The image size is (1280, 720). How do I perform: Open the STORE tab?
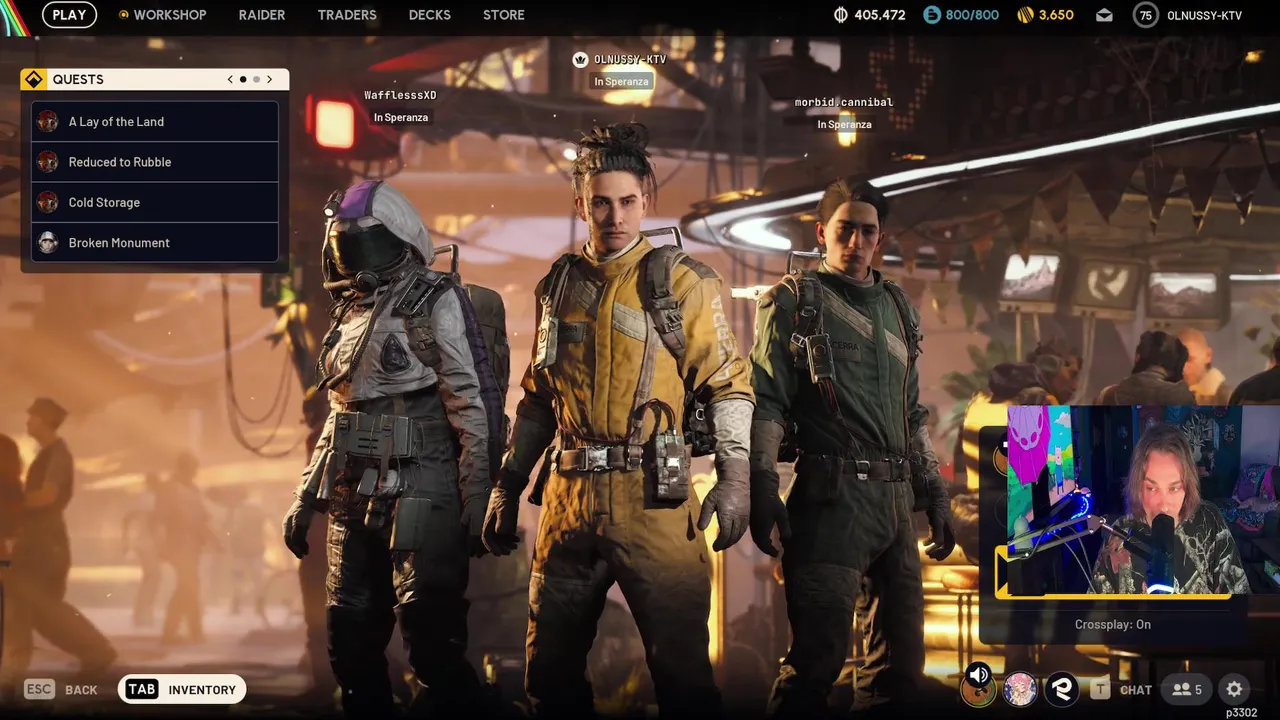pyautogui.click(x=504, y=15)
